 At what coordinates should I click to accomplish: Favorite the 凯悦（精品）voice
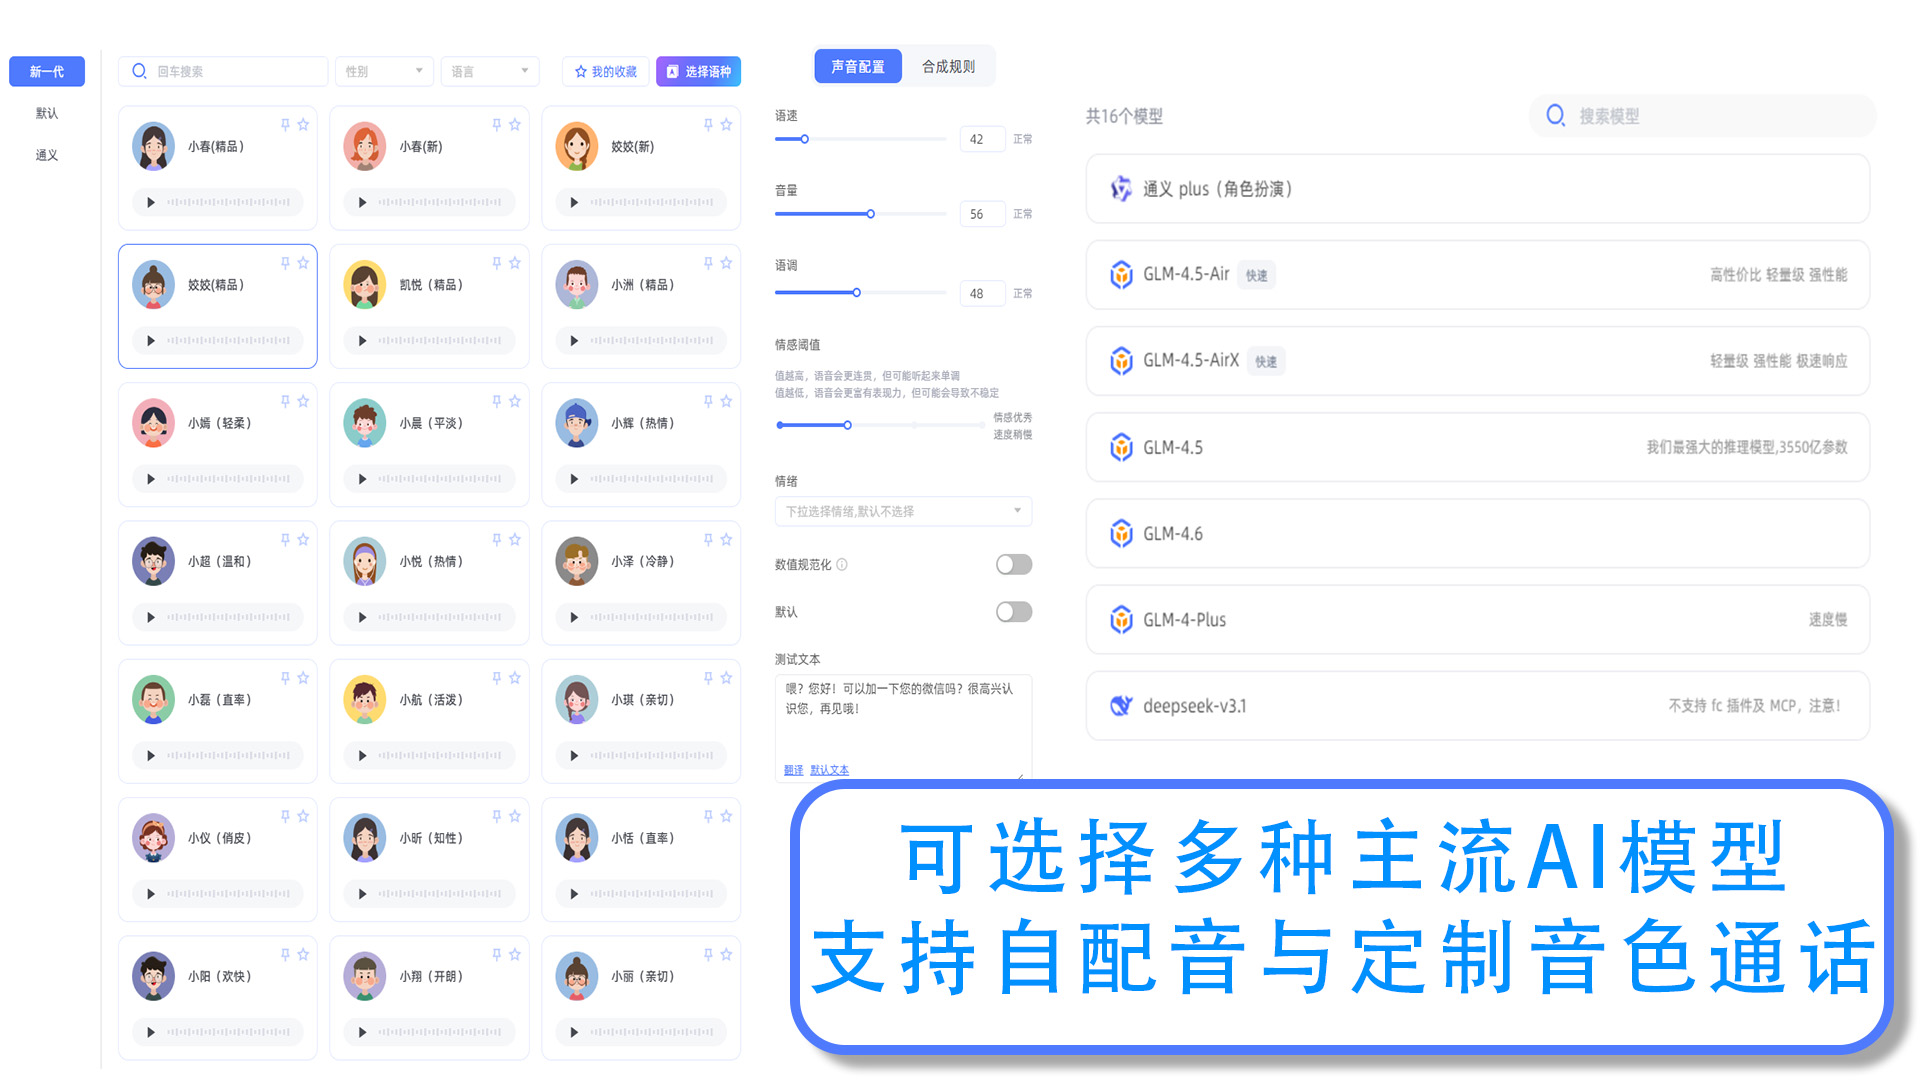[515, 263]
